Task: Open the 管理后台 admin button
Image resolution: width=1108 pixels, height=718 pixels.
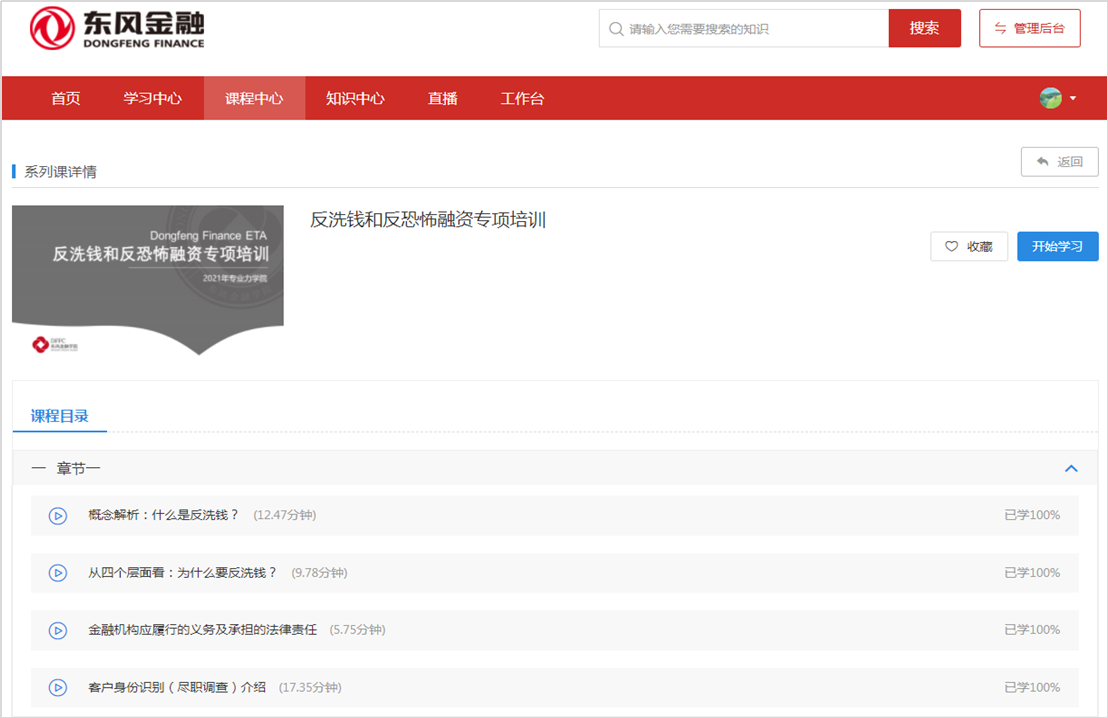Action: pos(1029,28)
